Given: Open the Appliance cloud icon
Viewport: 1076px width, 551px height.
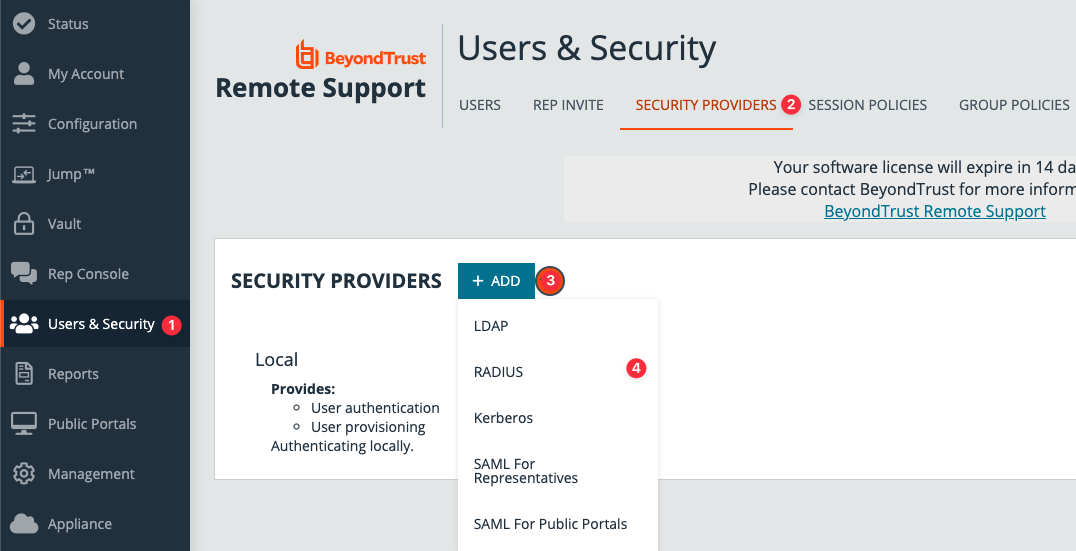Looking at the screenshot, I should pyautogui.click(x=24, y=524).
